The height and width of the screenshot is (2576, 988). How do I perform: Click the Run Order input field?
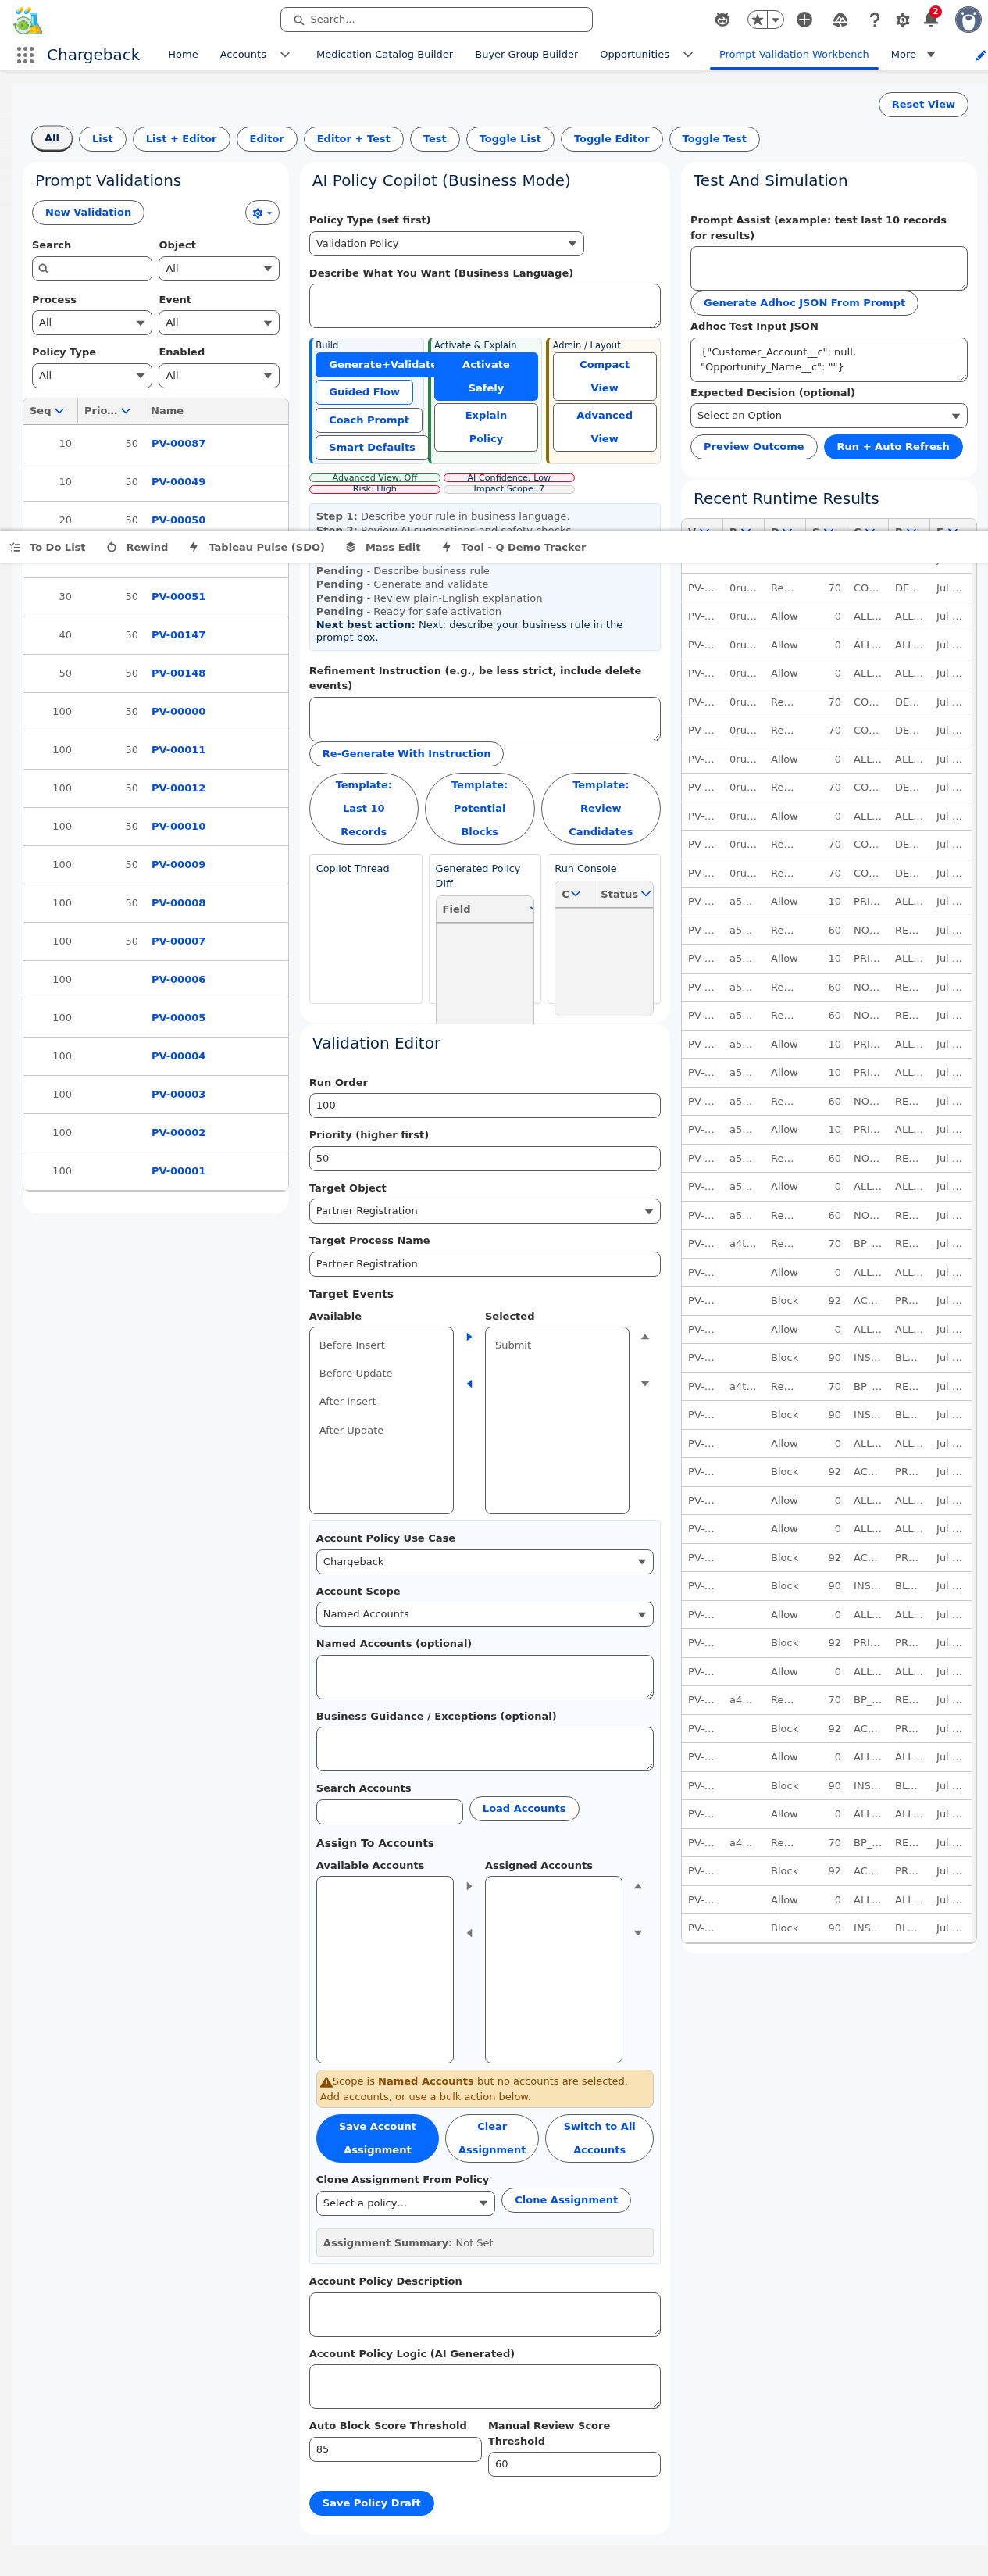click(485, 1106)
